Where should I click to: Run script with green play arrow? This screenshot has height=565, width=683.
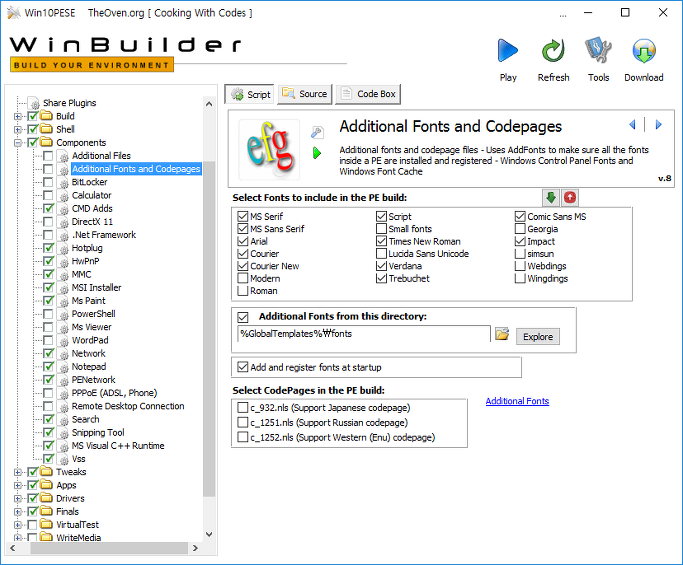(x=317, y=153)
